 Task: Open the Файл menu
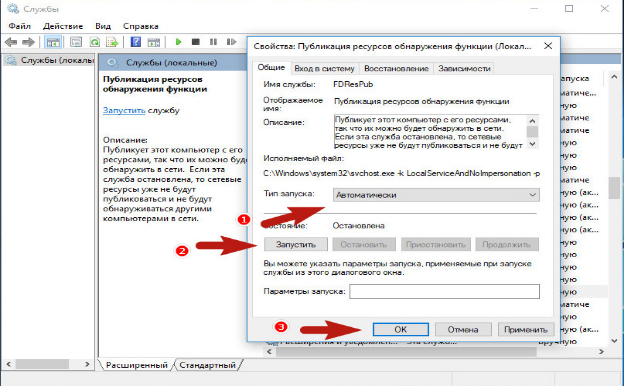(20, 26)
